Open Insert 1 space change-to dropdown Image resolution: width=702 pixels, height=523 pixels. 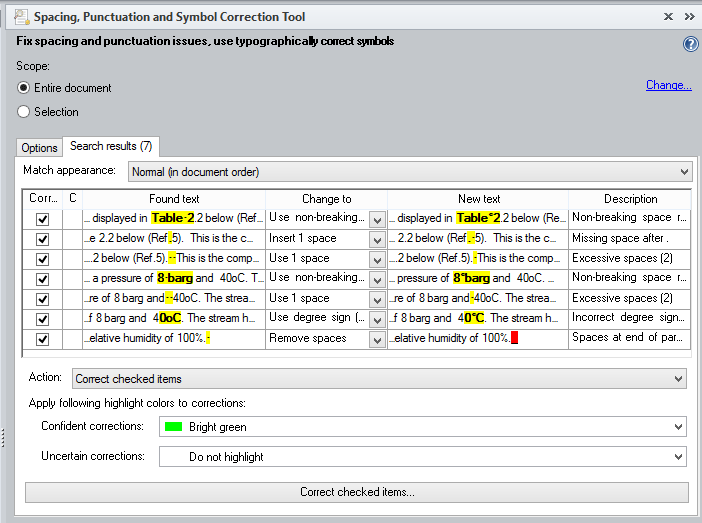click(x=377, y=240)
